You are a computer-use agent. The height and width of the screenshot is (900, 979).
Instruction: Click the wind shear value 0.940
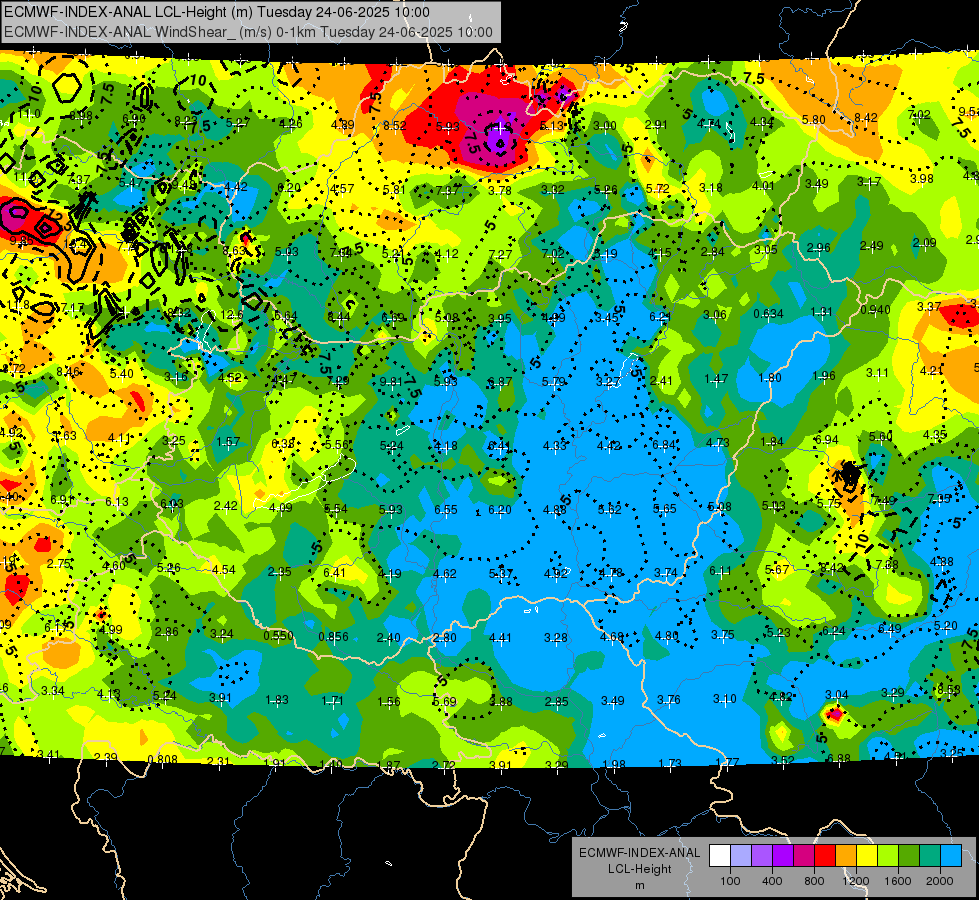[x=875, y=310]
